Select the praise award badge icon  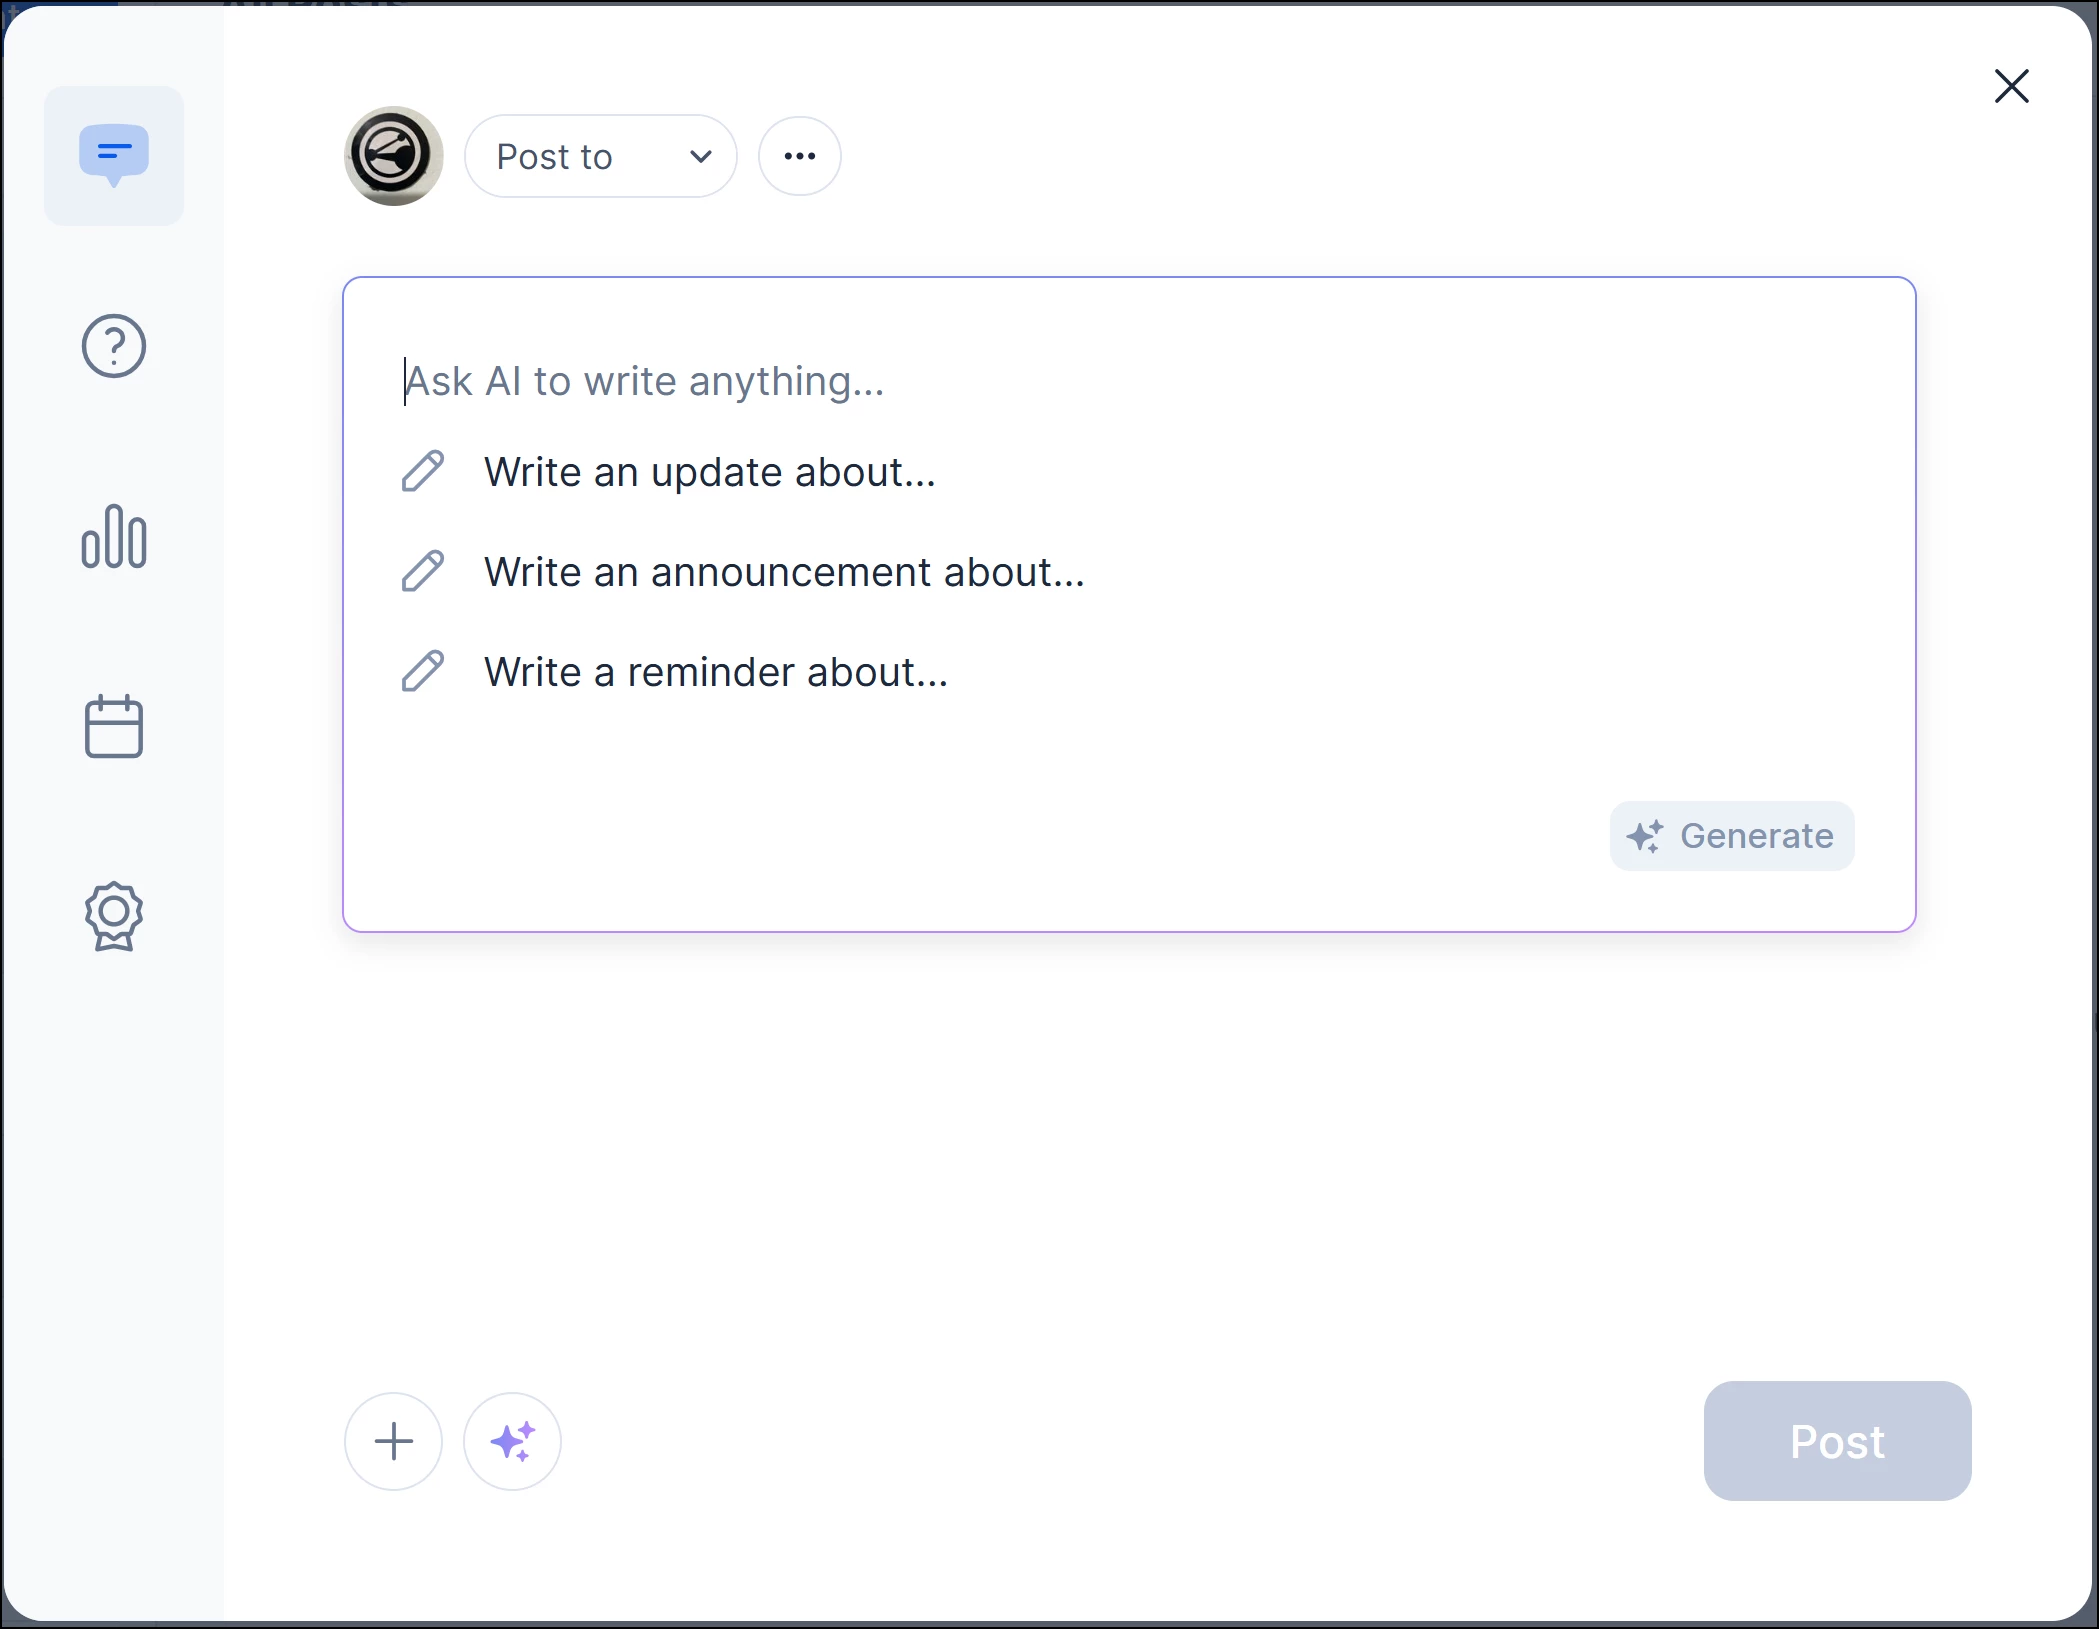[114, 915]
